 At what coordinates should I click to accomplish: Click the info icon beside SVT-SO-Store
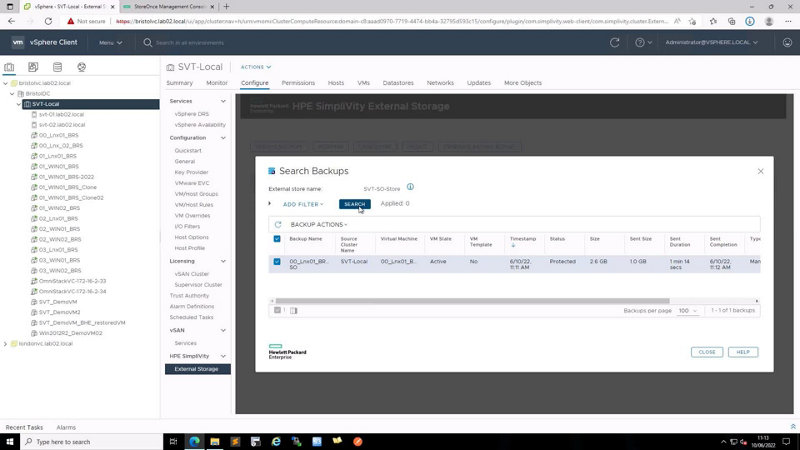click(x=410, y=187)
